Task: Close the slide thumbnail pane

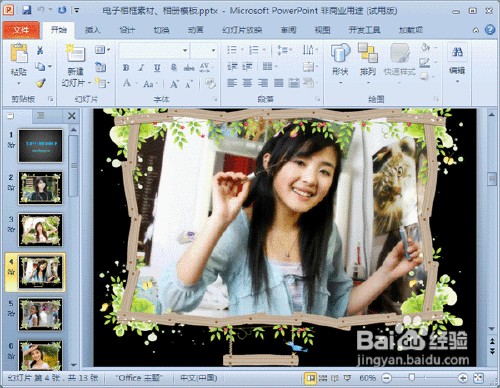Action: (x=71, y=116)
